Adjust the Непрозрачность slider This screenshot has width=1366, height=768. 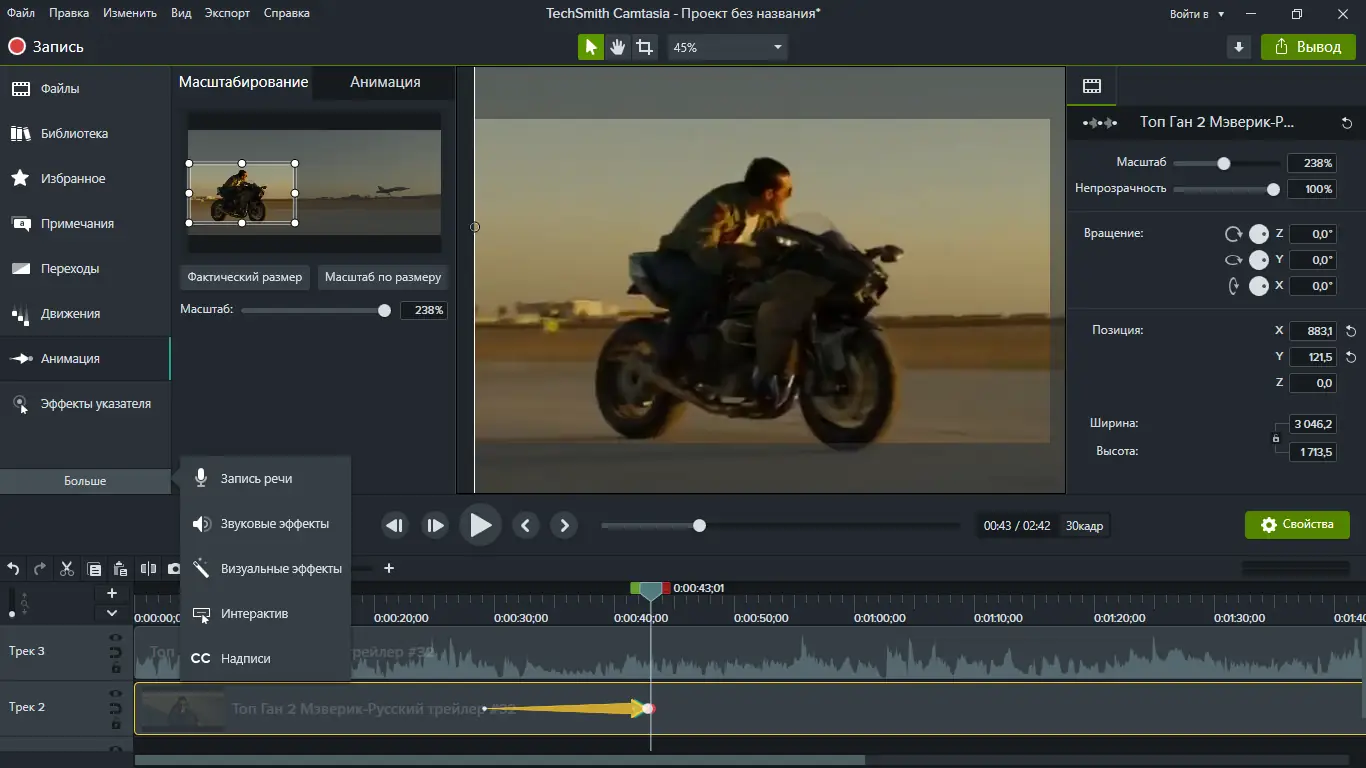pyautogui.click(x=1272, y=189)
